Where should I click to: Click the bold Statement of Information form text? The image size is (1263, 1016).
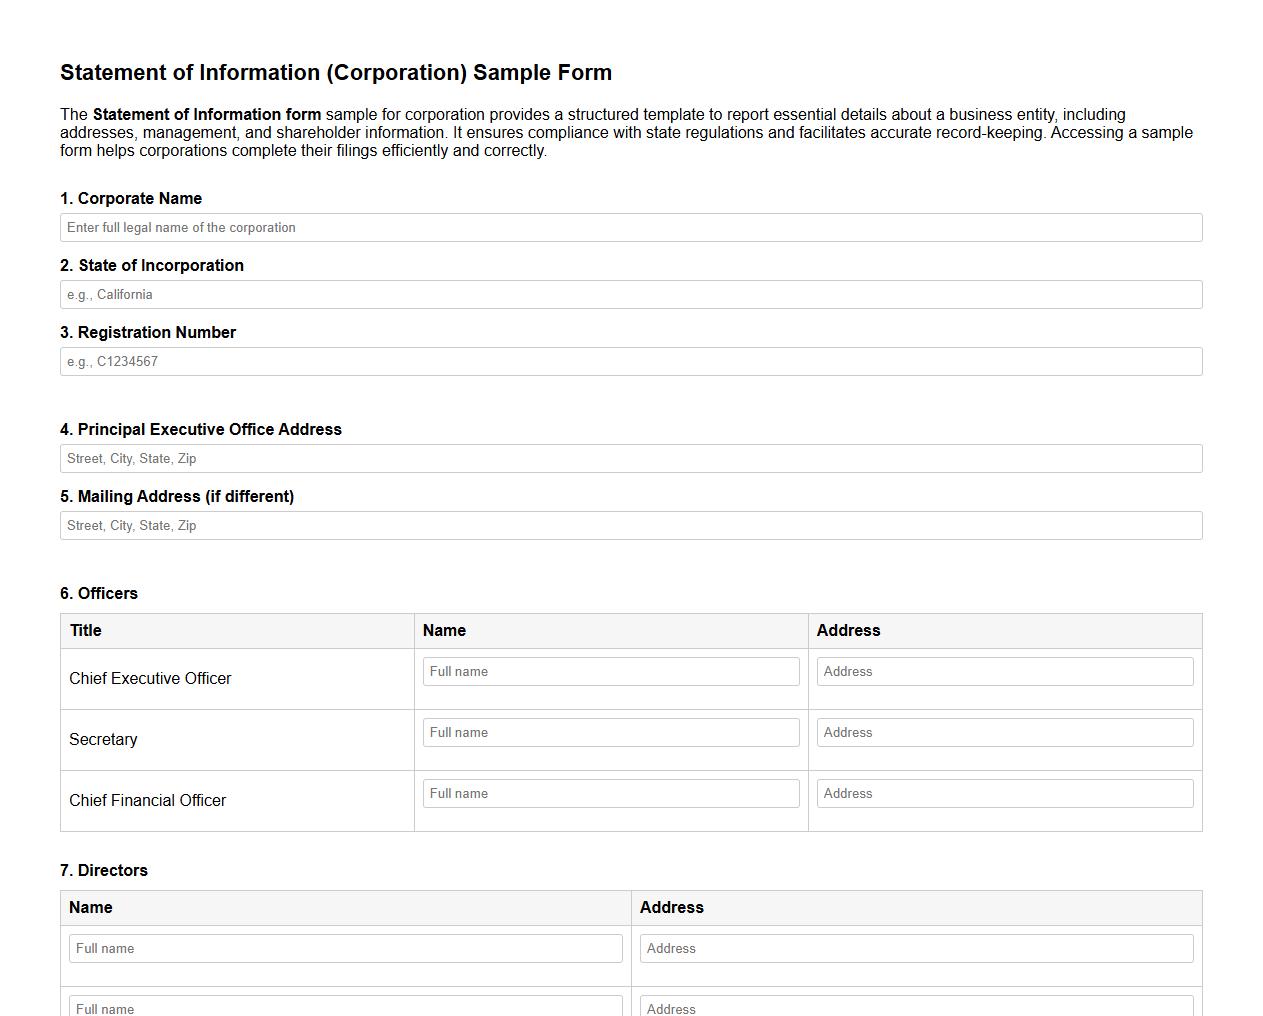(x=206, y=114)
